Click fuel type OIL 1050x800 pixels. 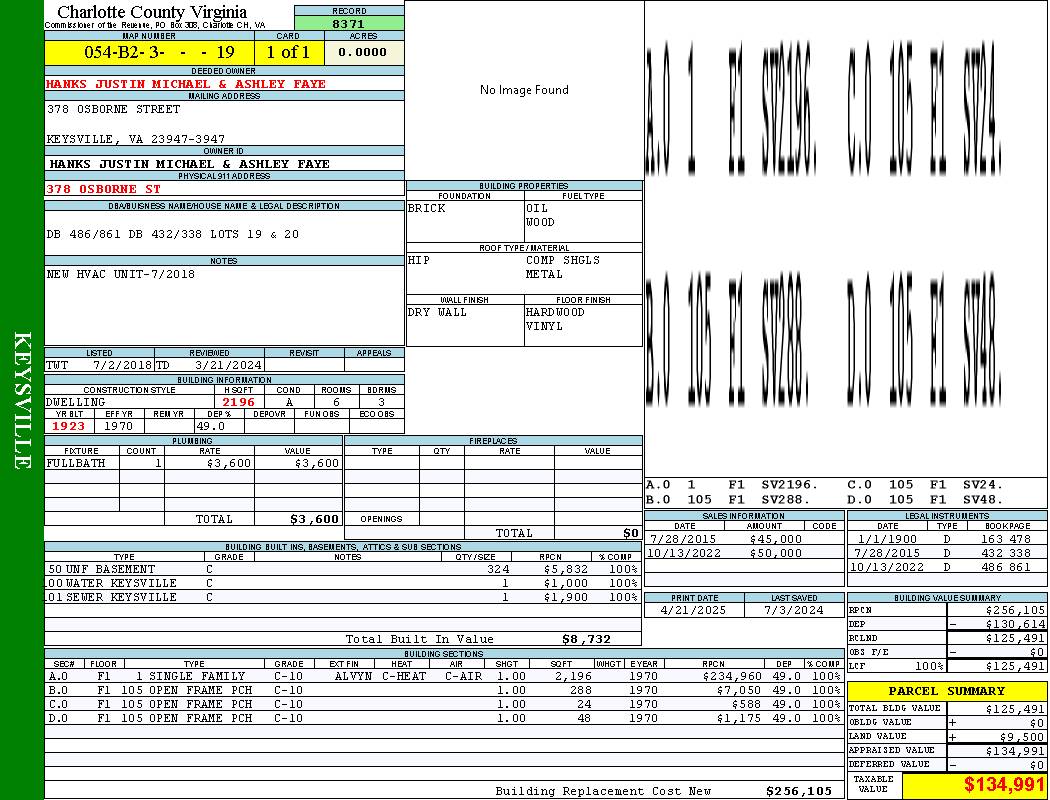[x=536, y=208]
